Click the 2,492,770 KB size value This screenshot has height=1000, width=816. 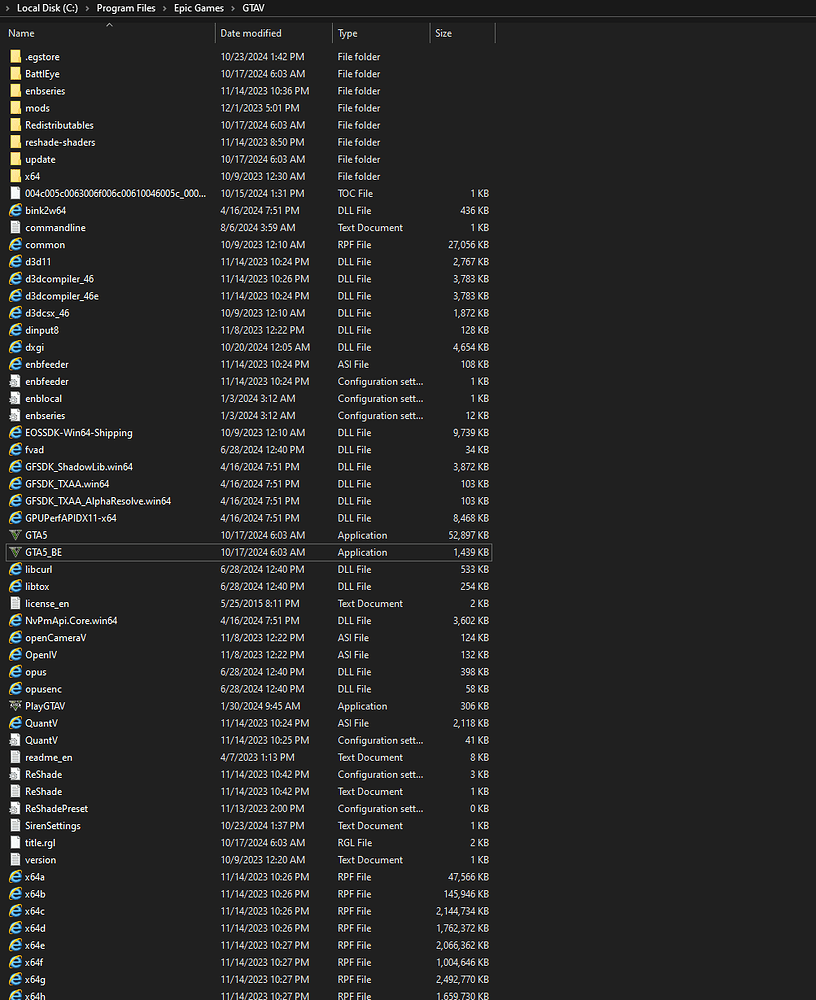click(x=463, y=979)
